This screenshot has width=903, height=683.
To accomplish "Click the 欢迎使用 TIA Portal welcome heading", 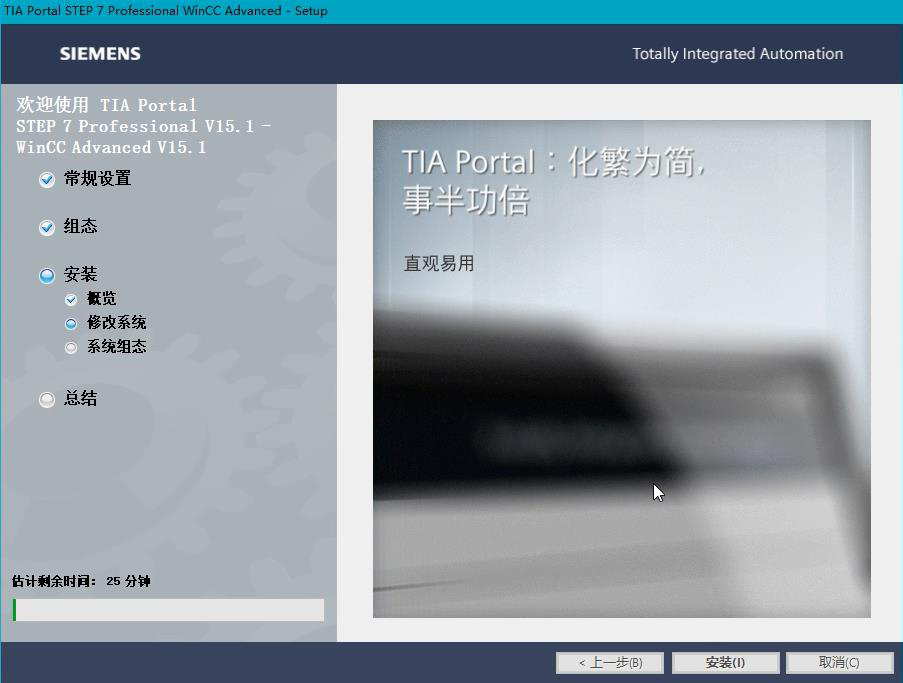I will pyautogui.click(x=143, y=126).
